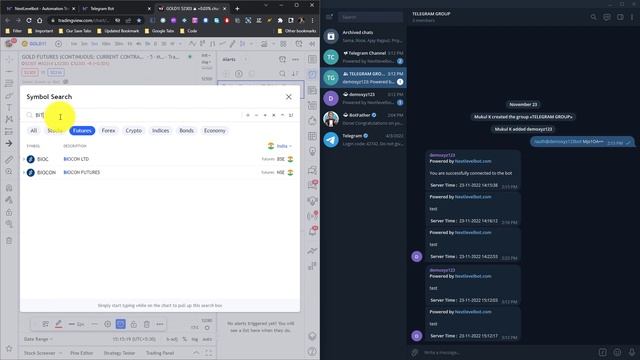Select BIOCON LTD search result
The width and height of the screenshot is (640, 360).
coord(160,159)
